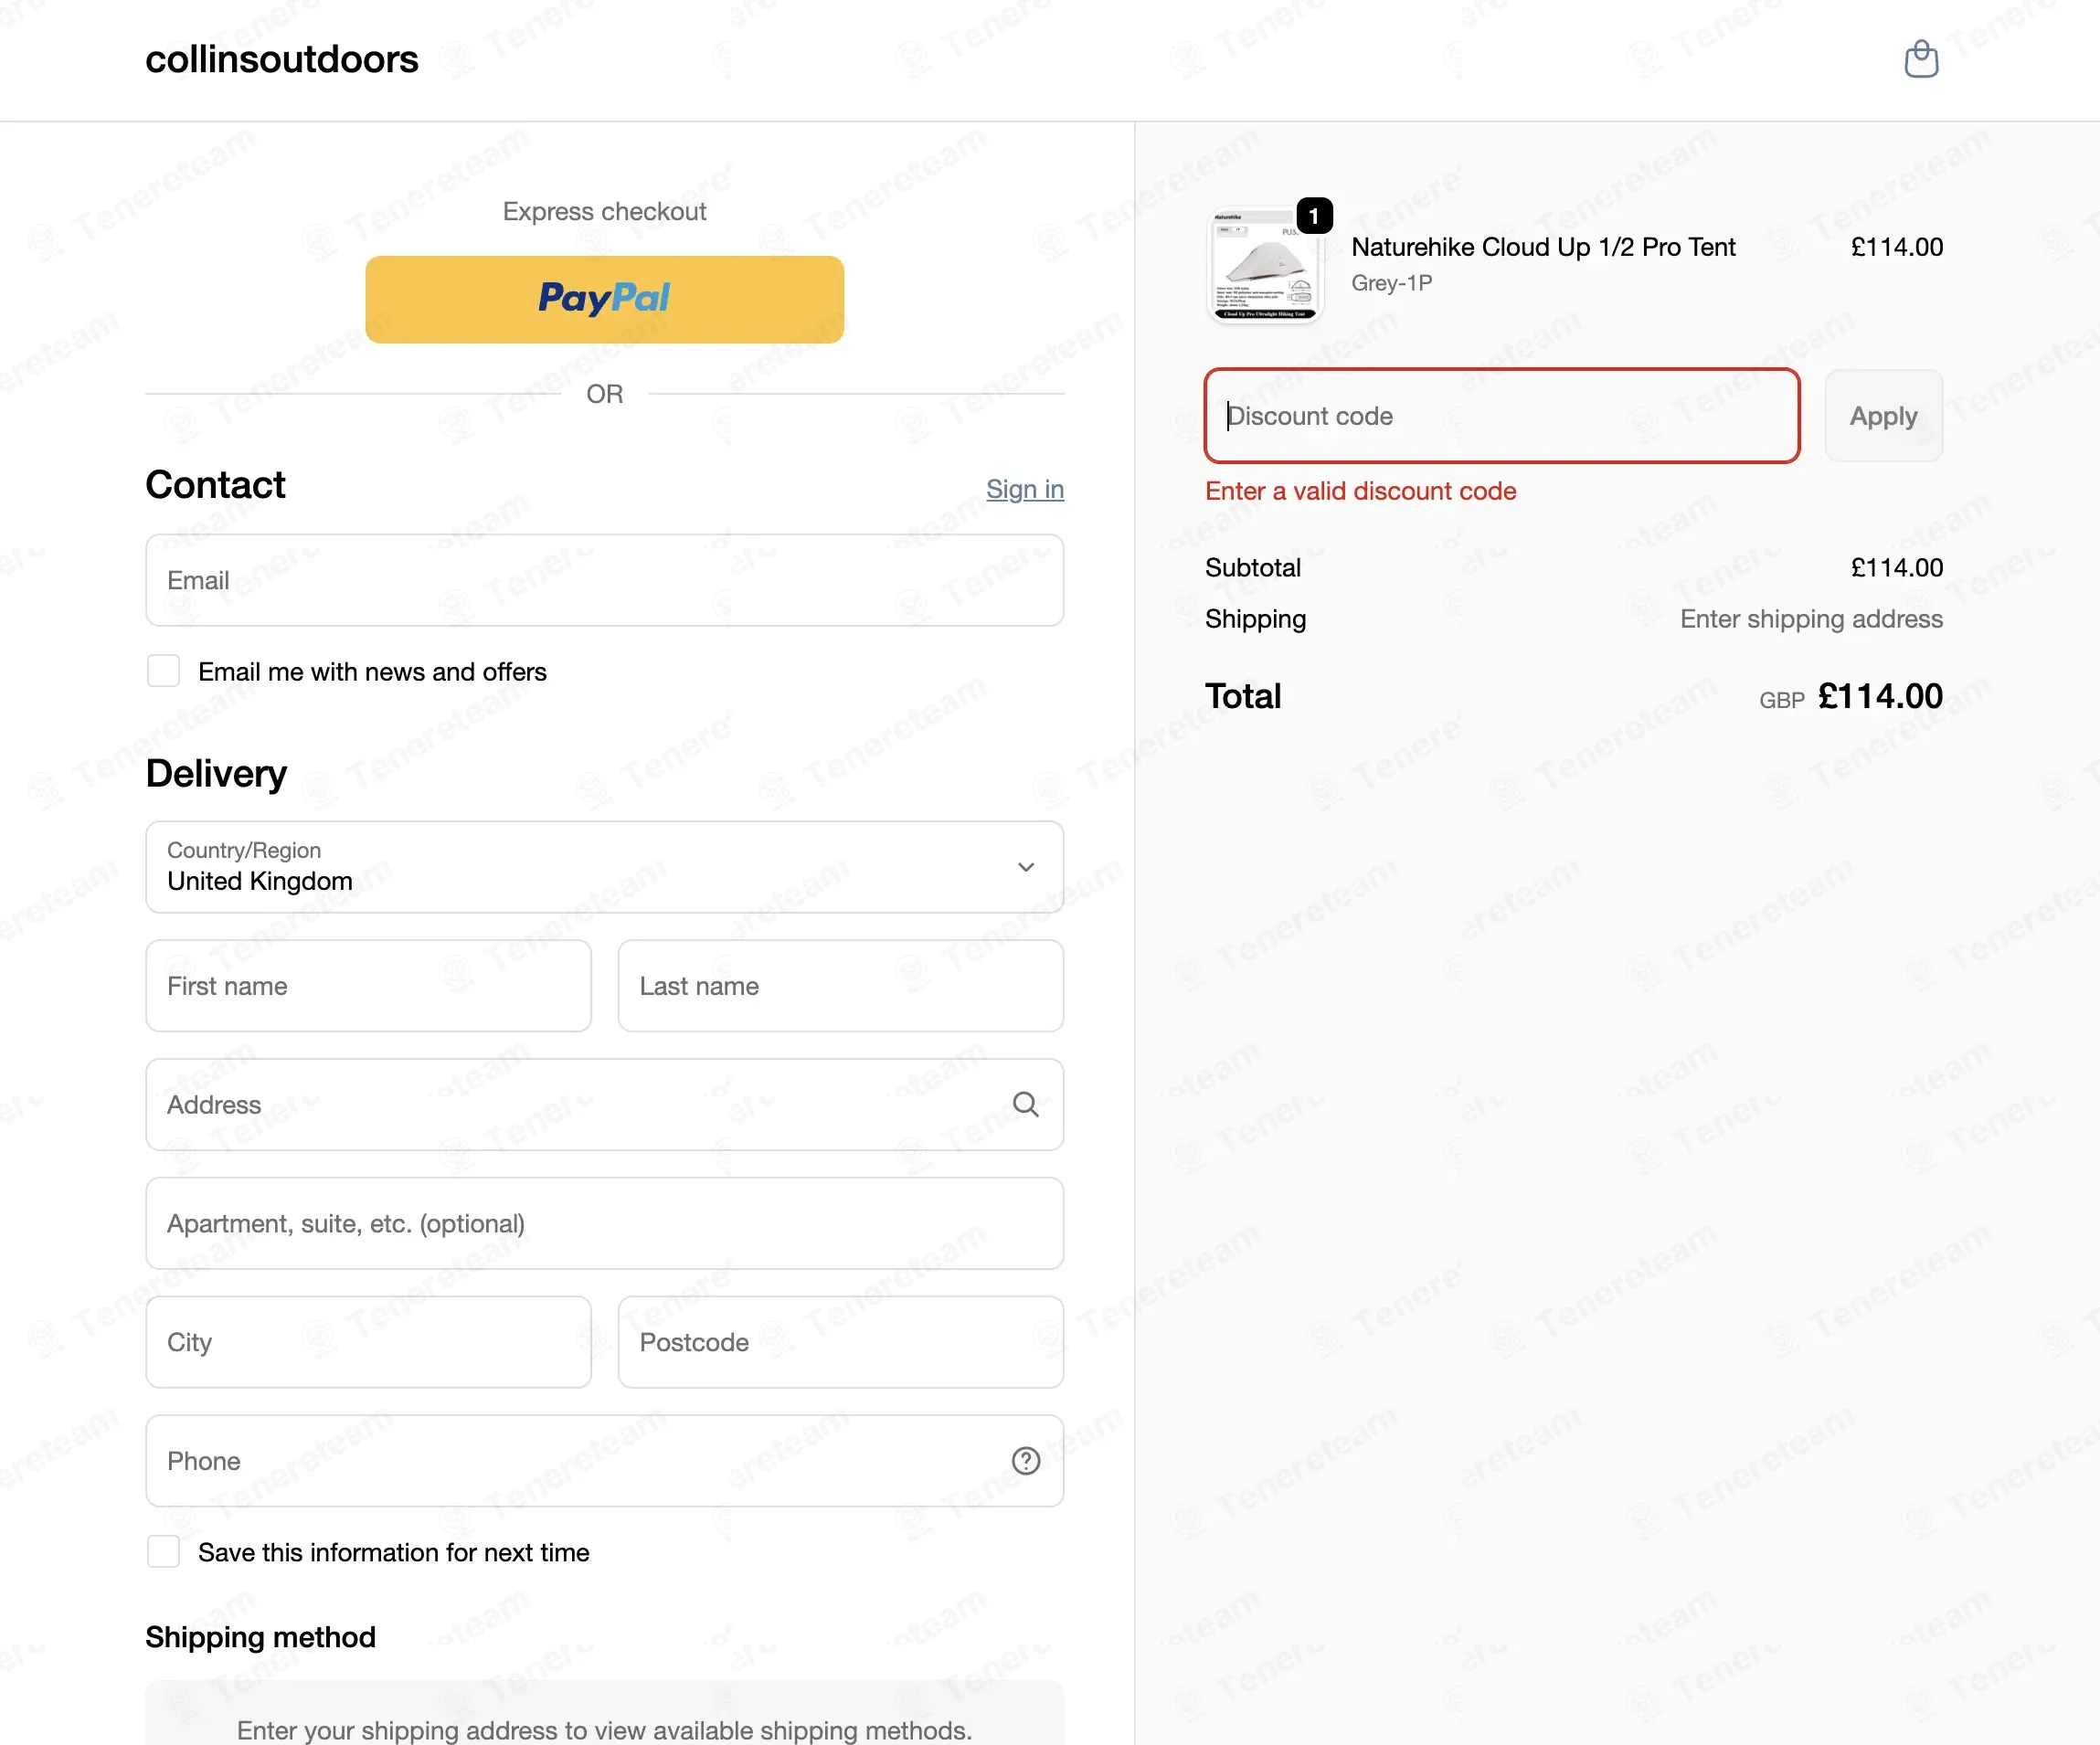Select the First name field
Image resolution: width=2100 pixels, height=1745 pixels.
[368, 986]
